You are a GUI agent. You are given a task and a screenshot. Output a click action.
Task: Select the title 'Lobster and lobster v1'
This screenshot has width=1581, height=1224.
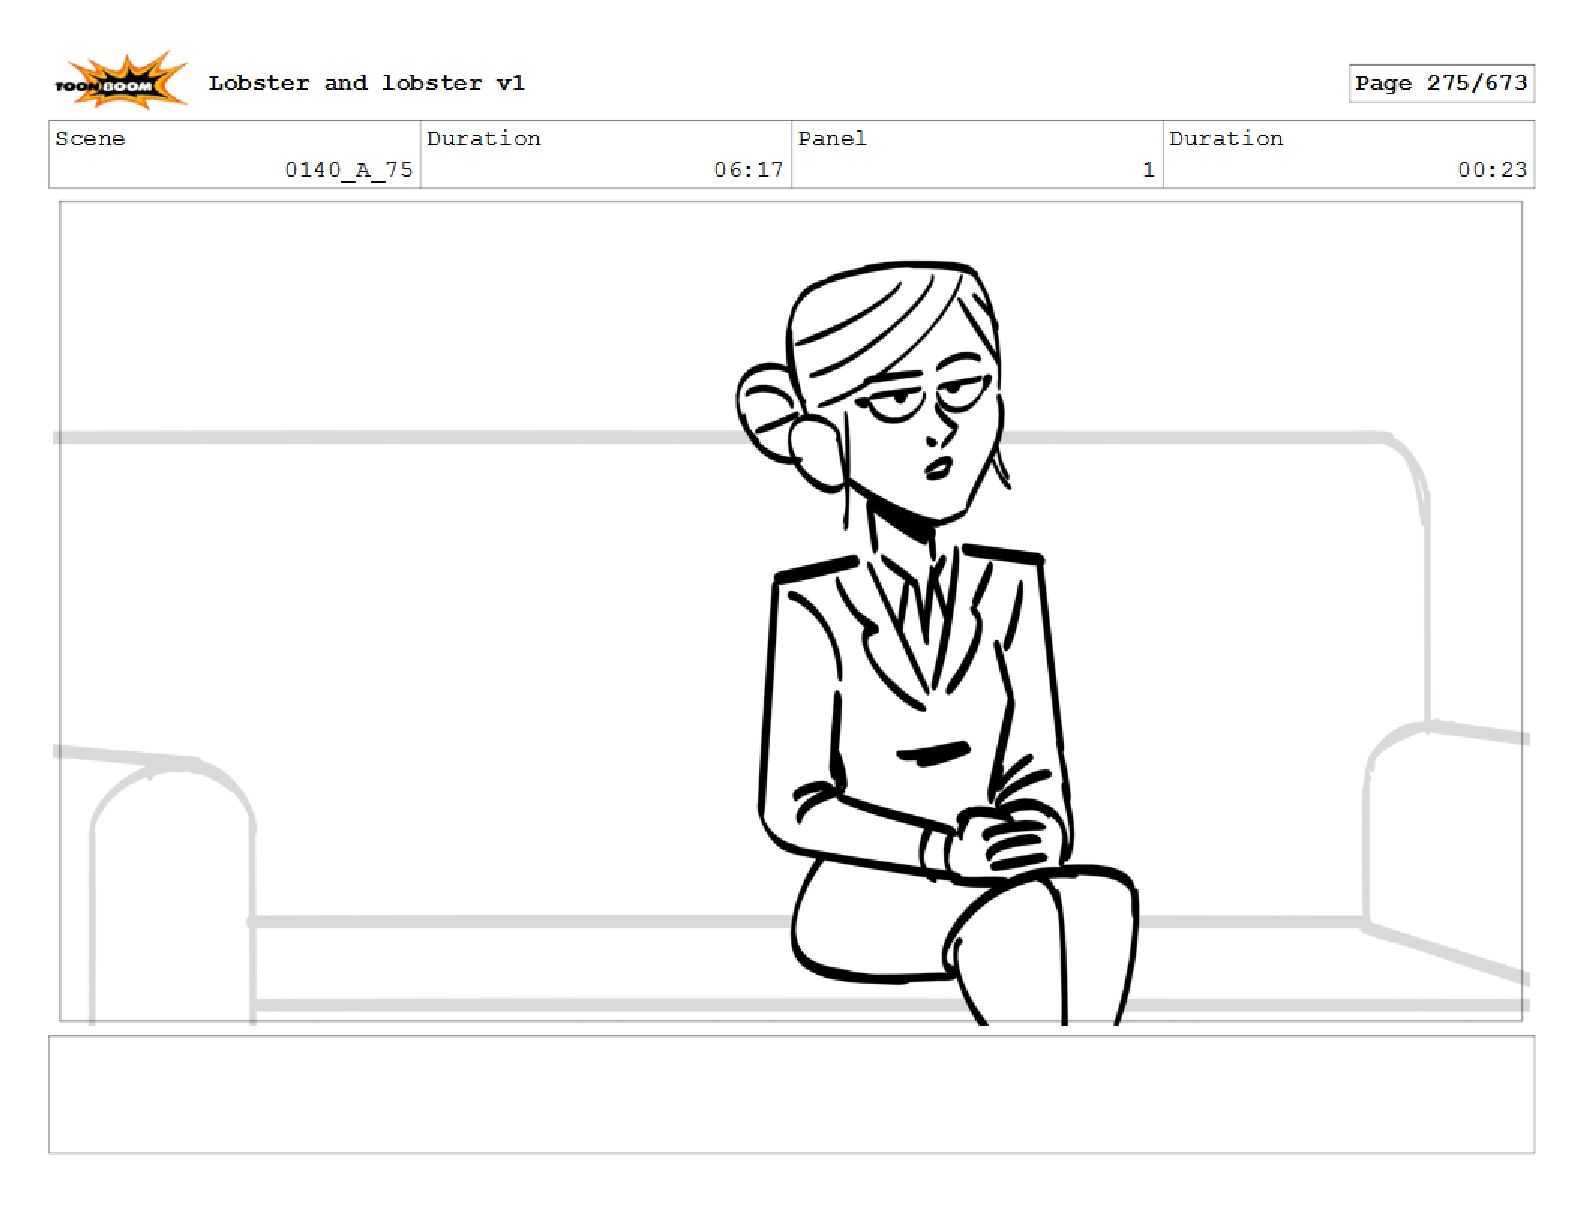point(366,83)
